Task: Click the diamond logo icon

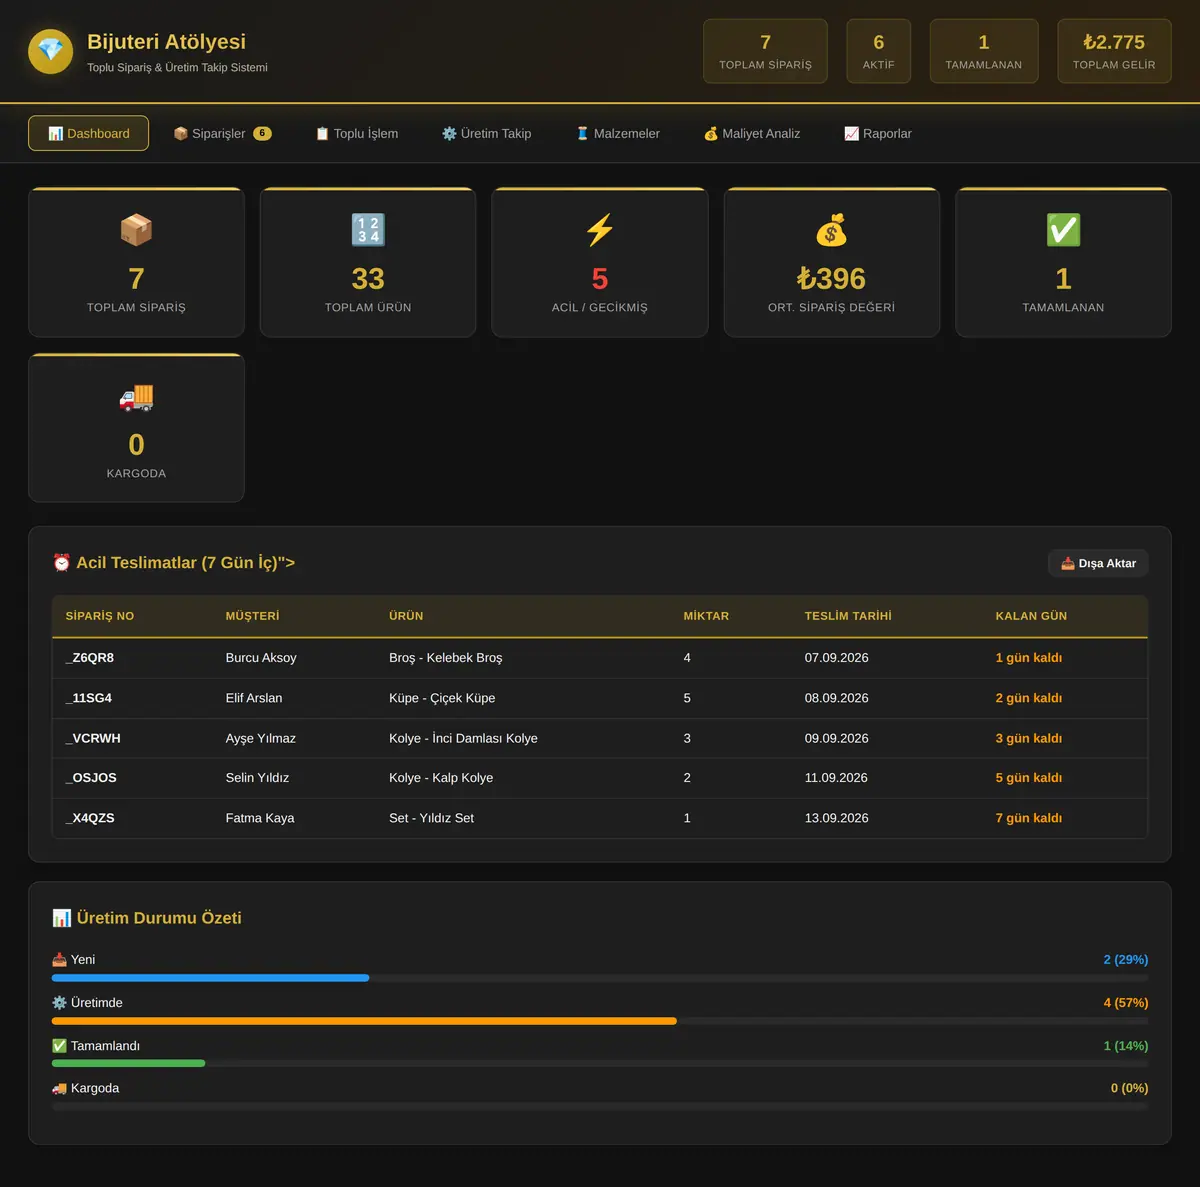Action: [50, 51]
